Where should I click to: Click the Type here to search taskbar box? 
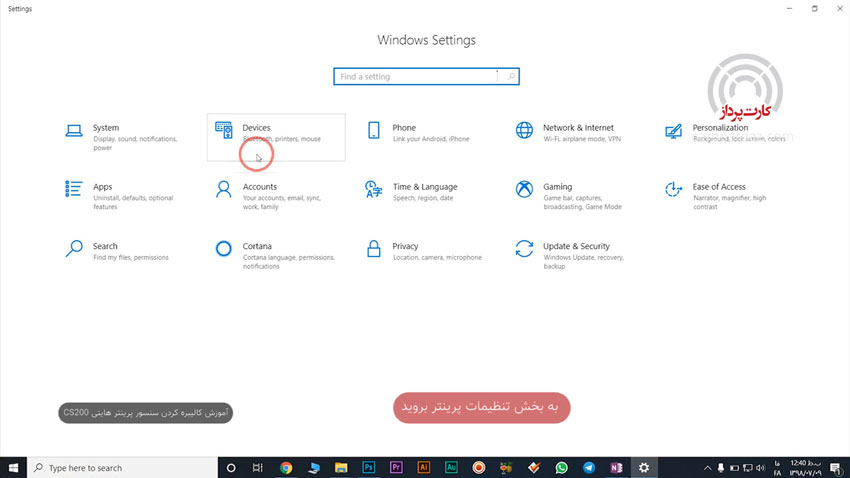point(123,468)
